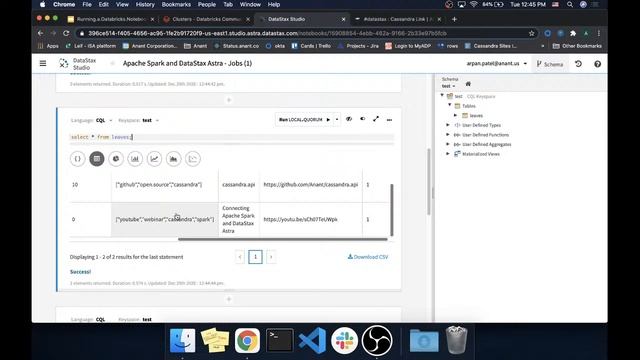Click the schema home icon

468,84
